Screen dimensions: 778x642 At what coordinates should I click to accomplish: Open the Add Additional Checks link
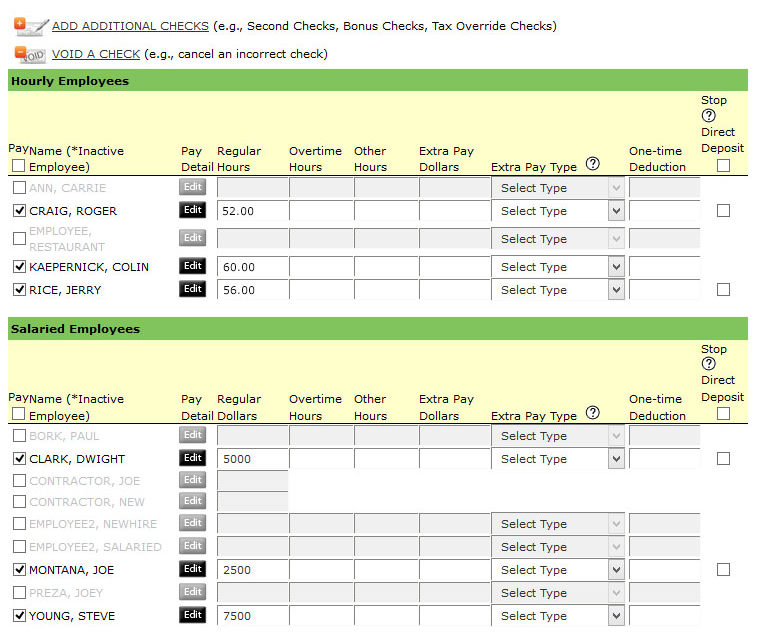(130, 26)
